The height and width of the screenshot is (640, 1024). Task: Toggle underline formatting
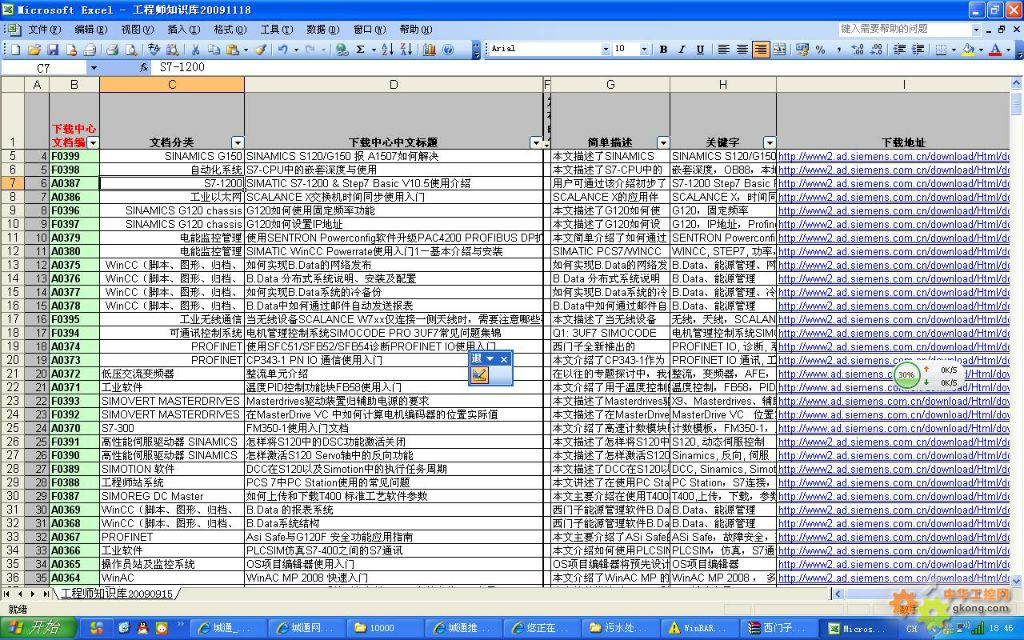699,49
